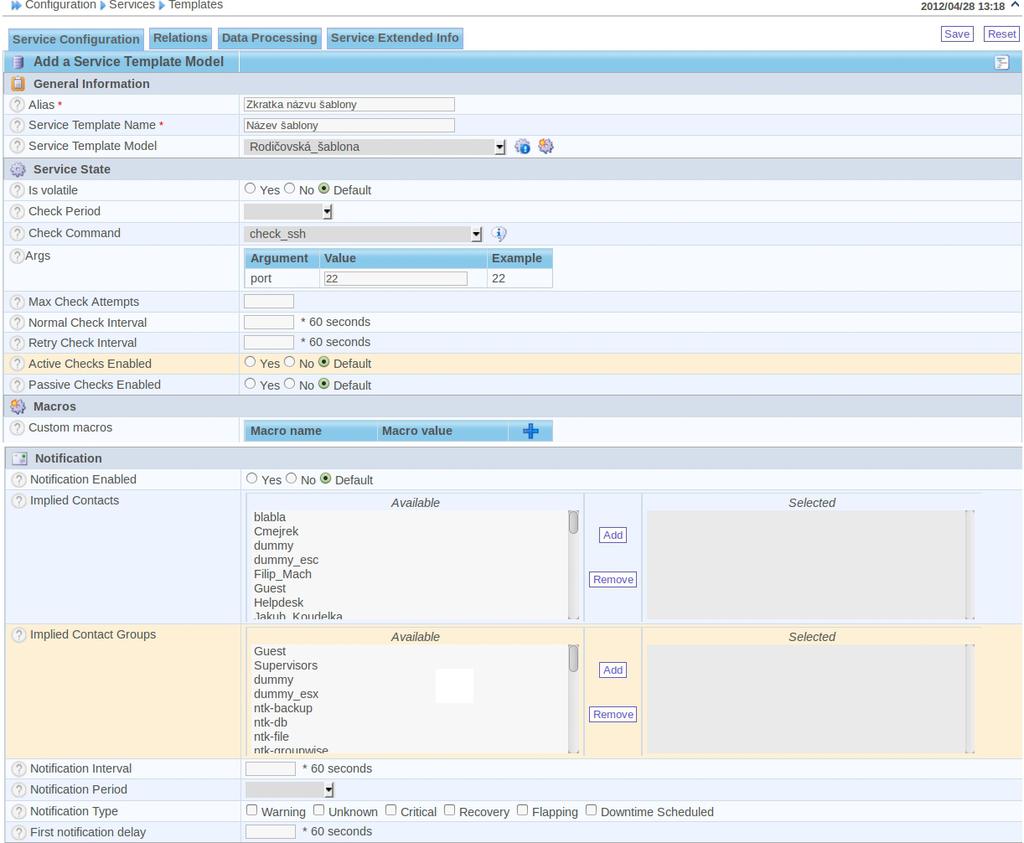Click scrollbar of available Implied Contact Groups list
The width and height of the screenshot is (1024, 843).
tap(573, 699)
